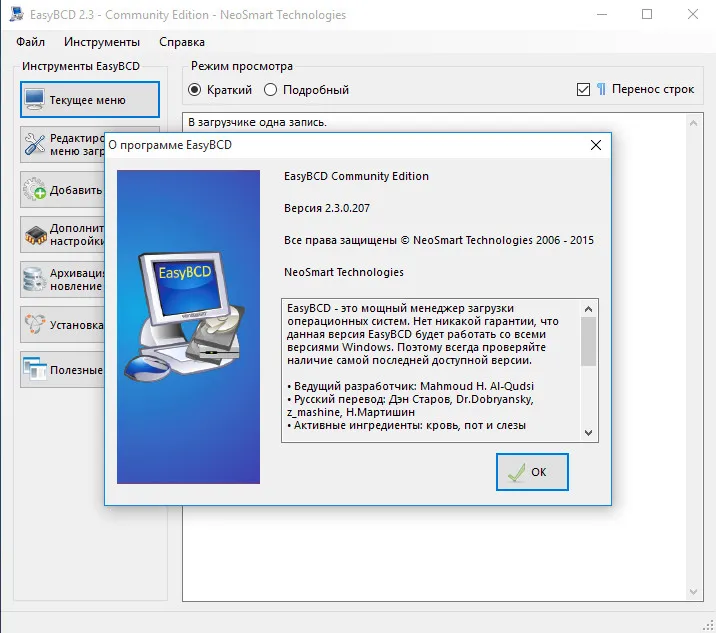Click the main output pane scroll-down arrow
Screen dimensions: 716x633
(693, 592)
